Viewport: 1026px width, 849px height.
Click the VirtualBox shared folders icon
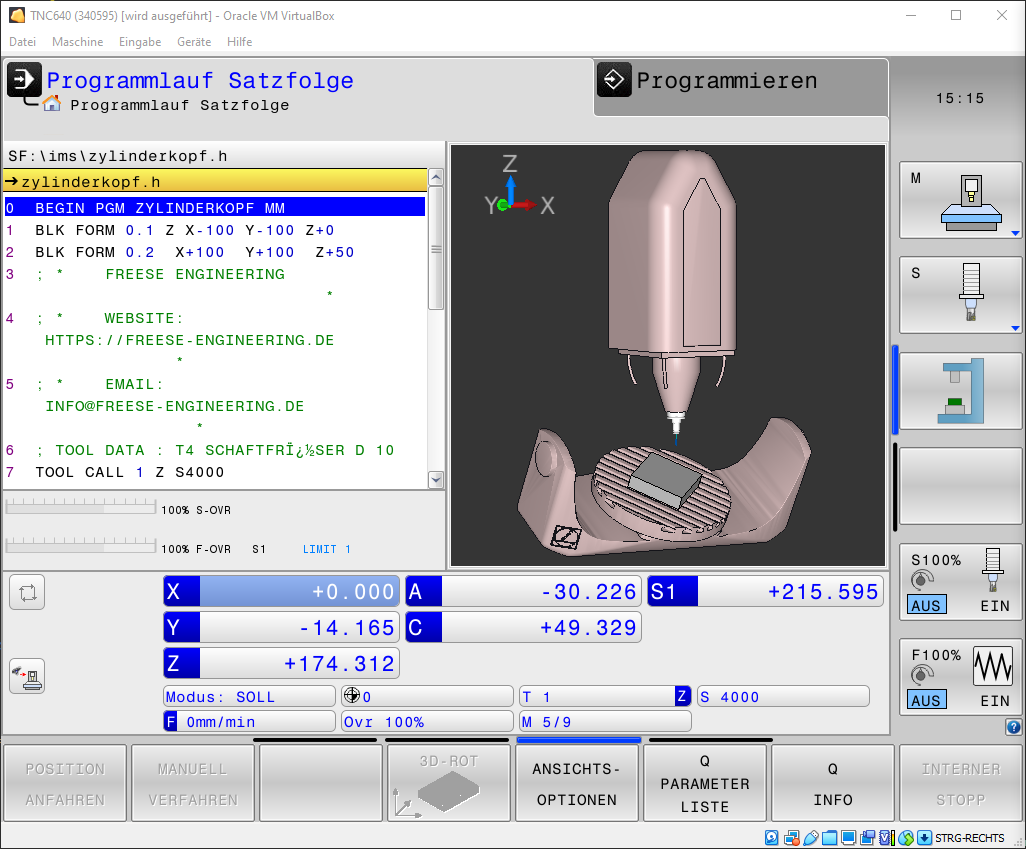(830, 838)
